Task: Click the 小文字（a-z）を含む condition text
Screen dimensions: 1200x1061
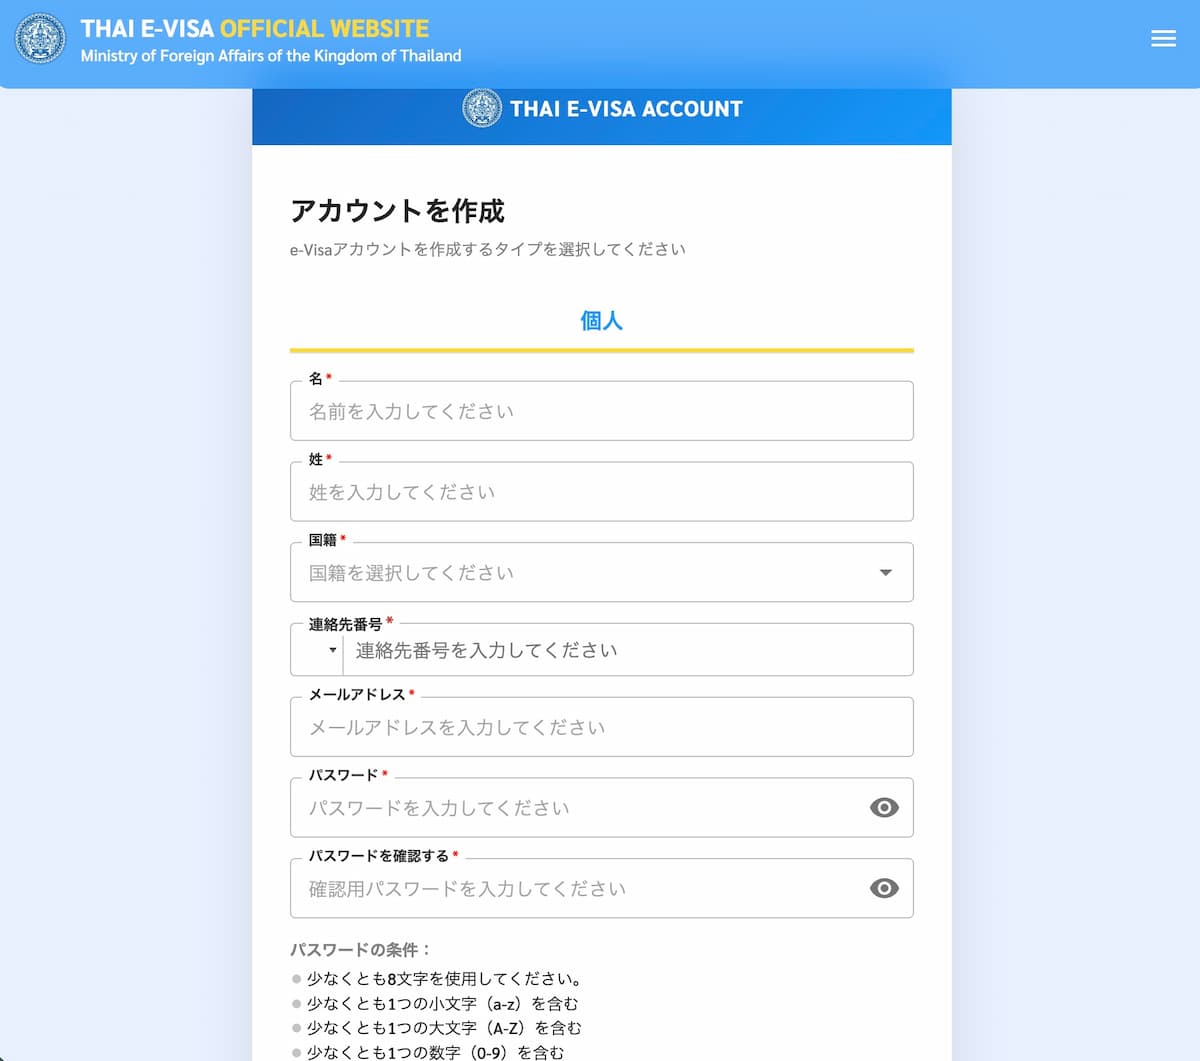Action: coord(442,1003)
